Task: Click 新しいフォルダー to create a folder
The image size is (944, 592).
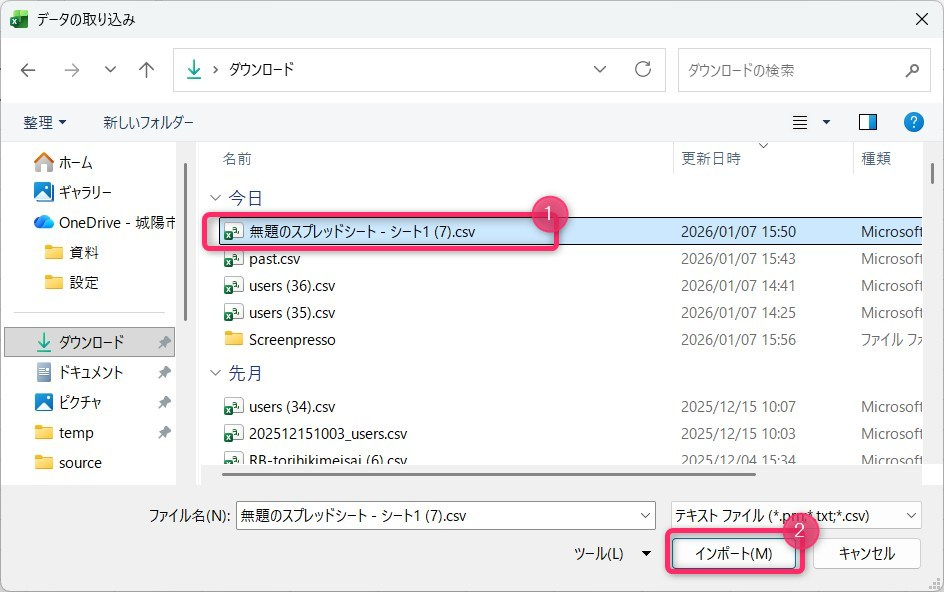Action: coord(148,122)
